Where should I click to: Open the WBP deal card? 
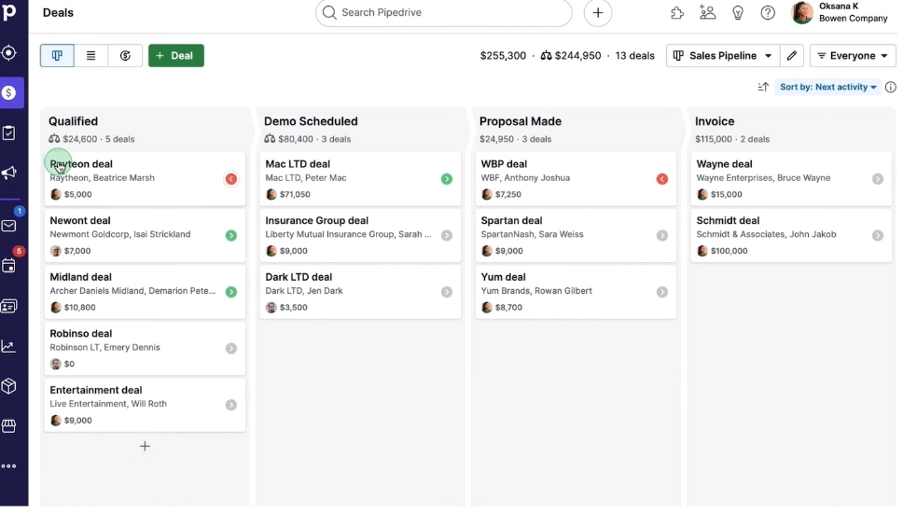tap(576, 179)
